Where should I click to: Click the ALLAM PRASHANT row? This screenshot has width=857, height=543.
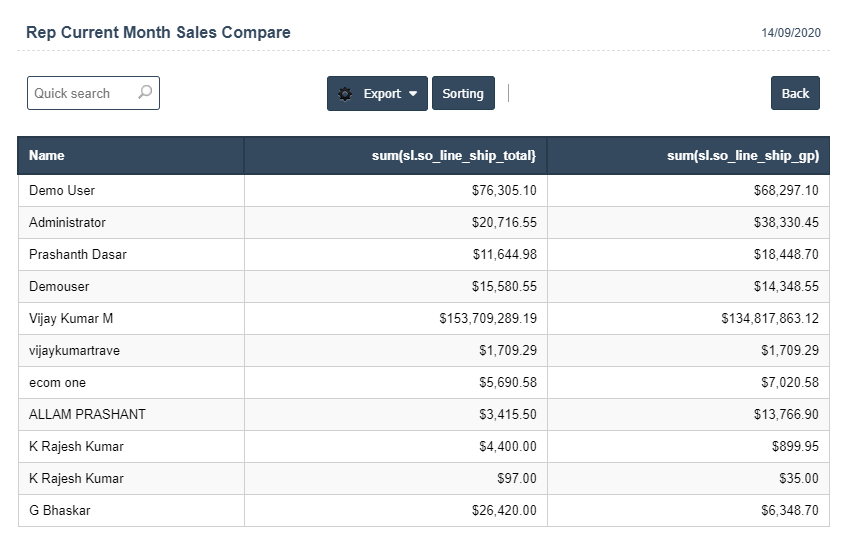coord(87,414)
